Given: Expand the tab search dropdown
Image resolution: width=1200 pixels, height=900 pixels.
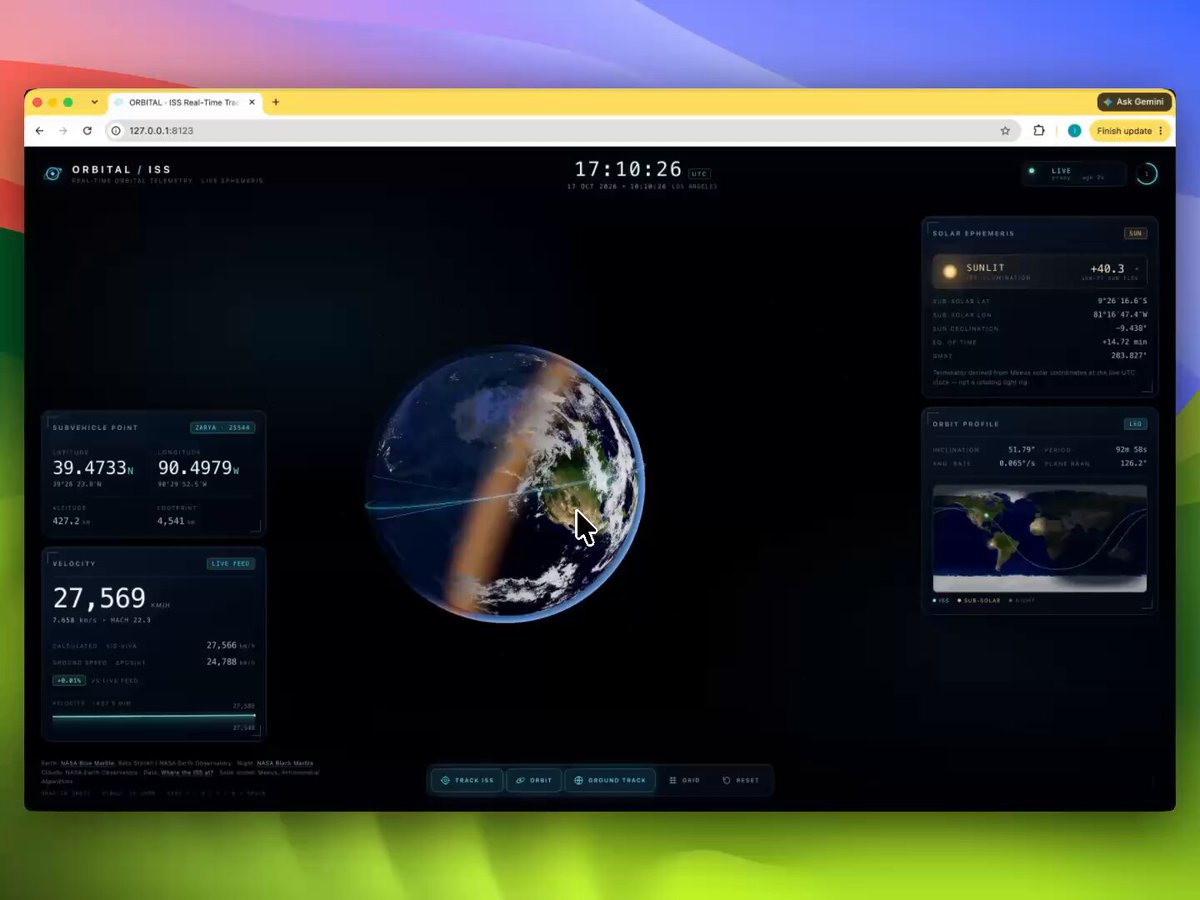Looking at the screenshot, I should point(95,102).
